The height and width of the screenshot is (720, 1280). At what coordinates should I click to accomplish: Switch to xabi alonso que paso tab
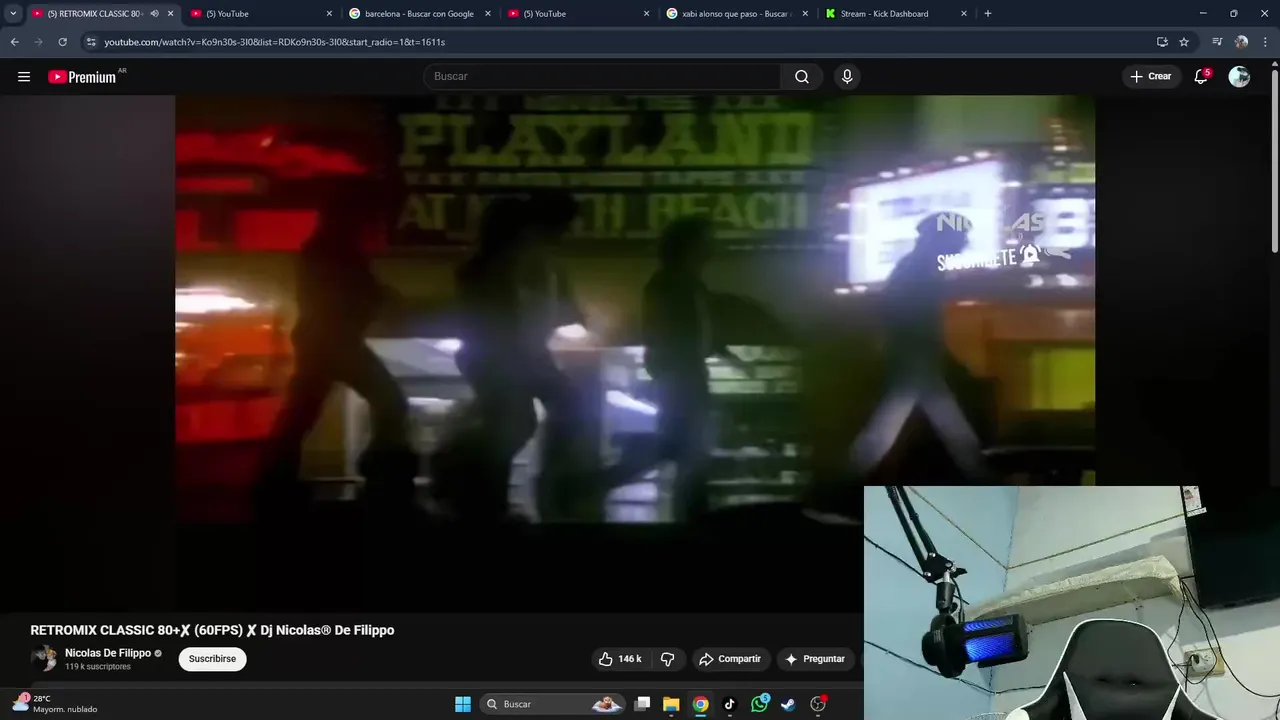(735, 14)
